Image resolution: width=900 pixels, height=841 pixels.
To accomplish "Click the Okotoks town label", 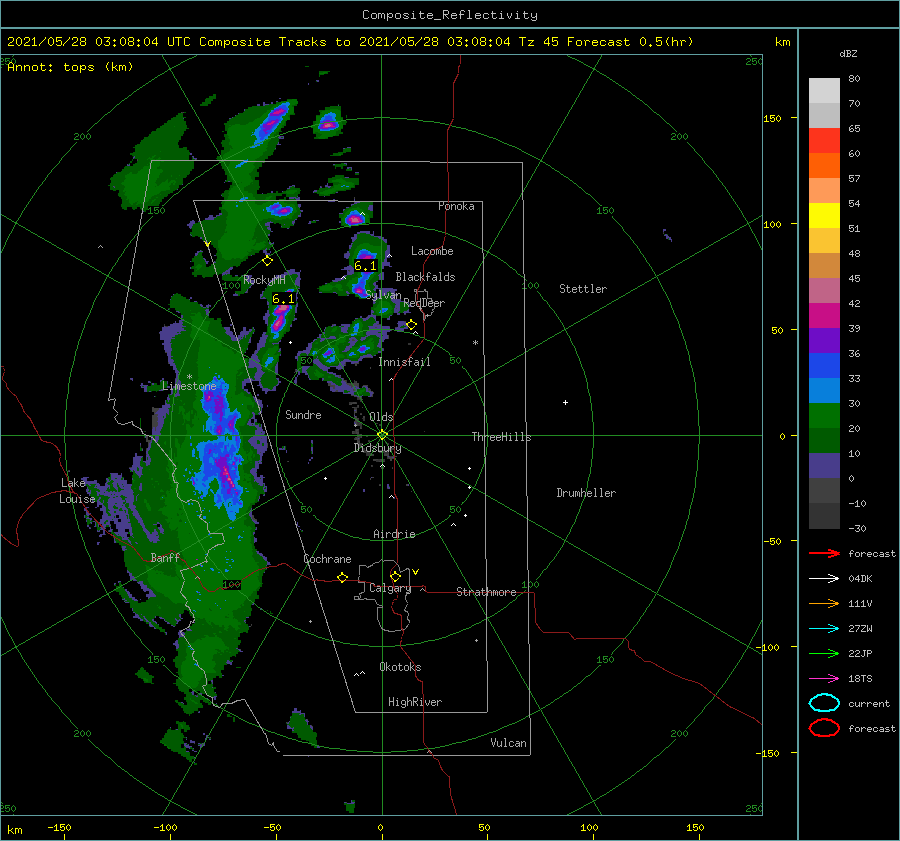I will pyautogui.click(x=400, y=667).
